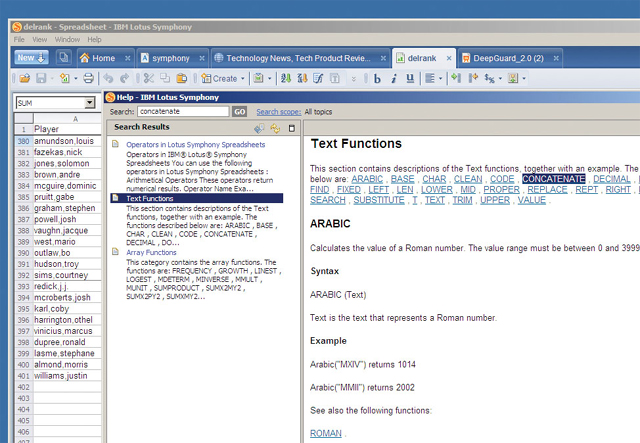Image resolution: width=640 pixels, height=443 pixels.
Task: Expand the export icon dropdown arrow
Action: click(76, 78)
